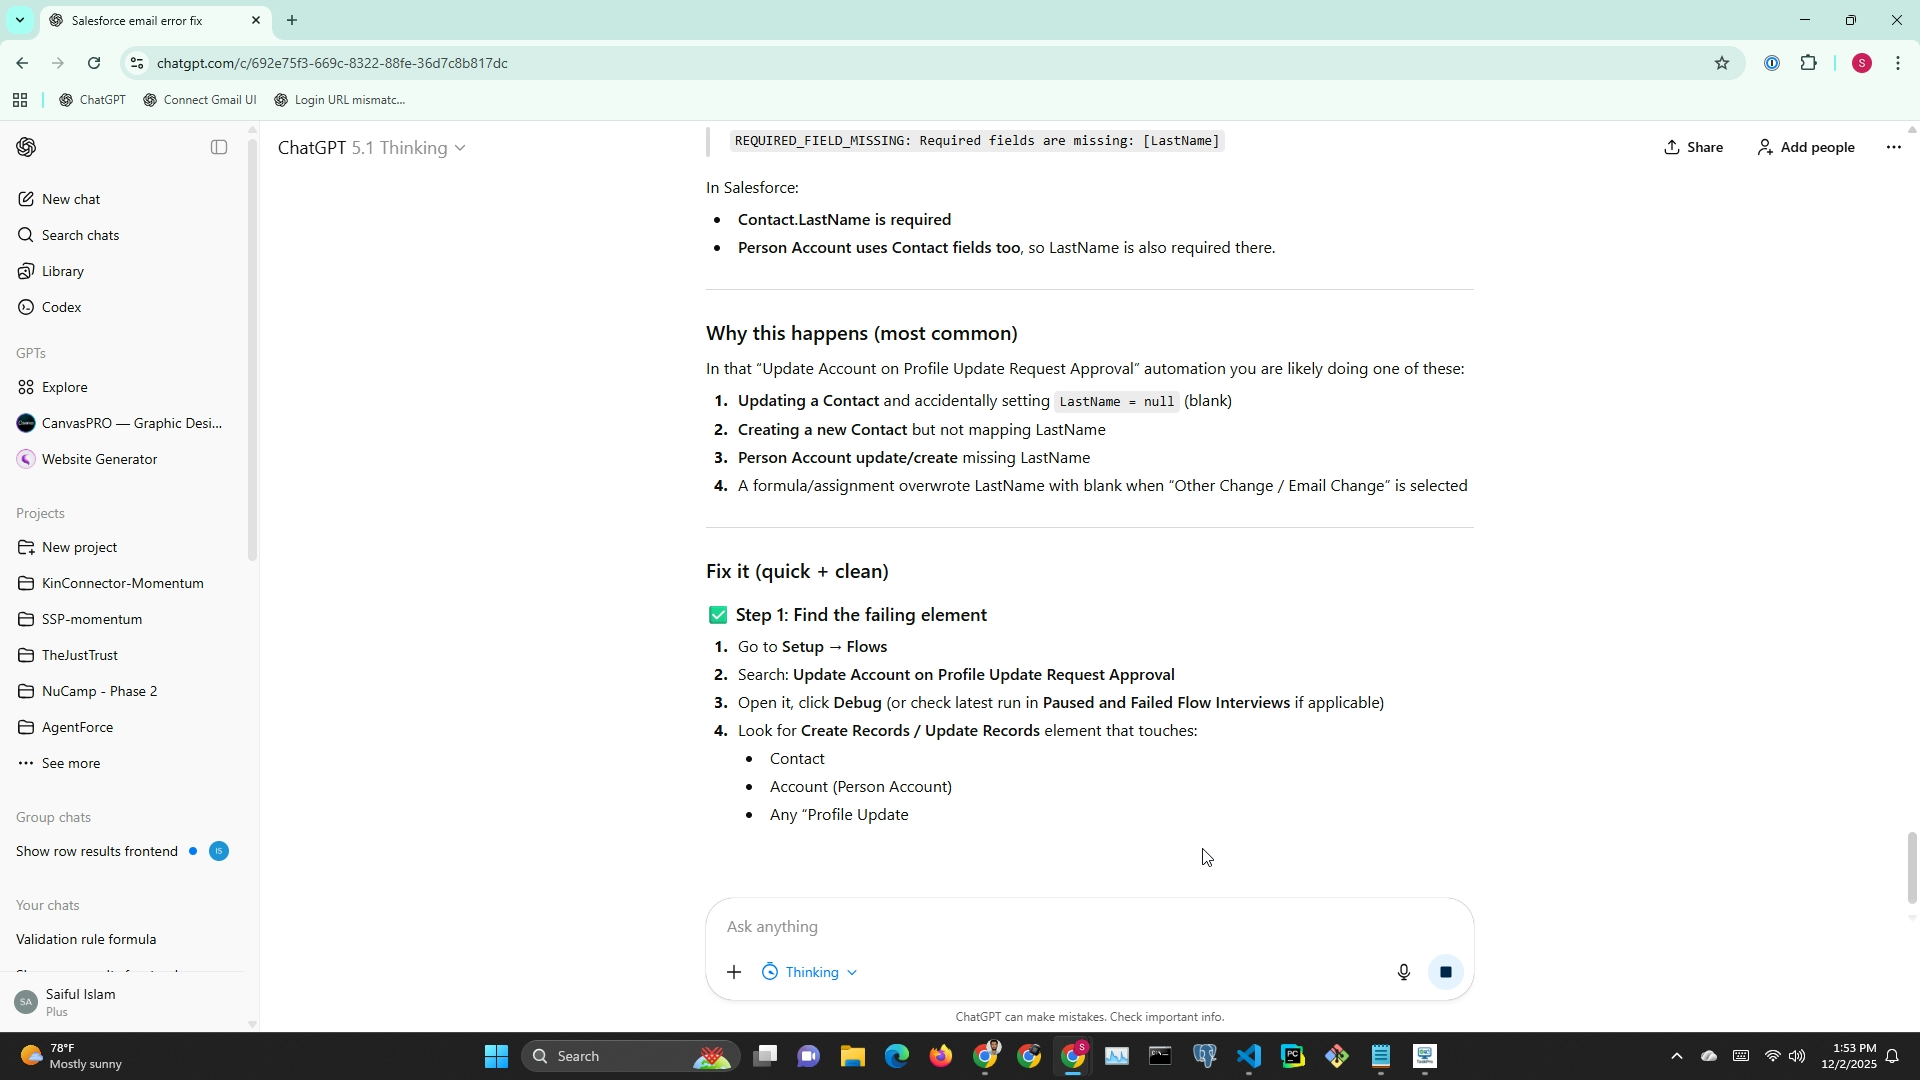Screen dimensions: 1920x1080
Task: Bookmark this page with star icon
Action: click(x=1721, y=63)
